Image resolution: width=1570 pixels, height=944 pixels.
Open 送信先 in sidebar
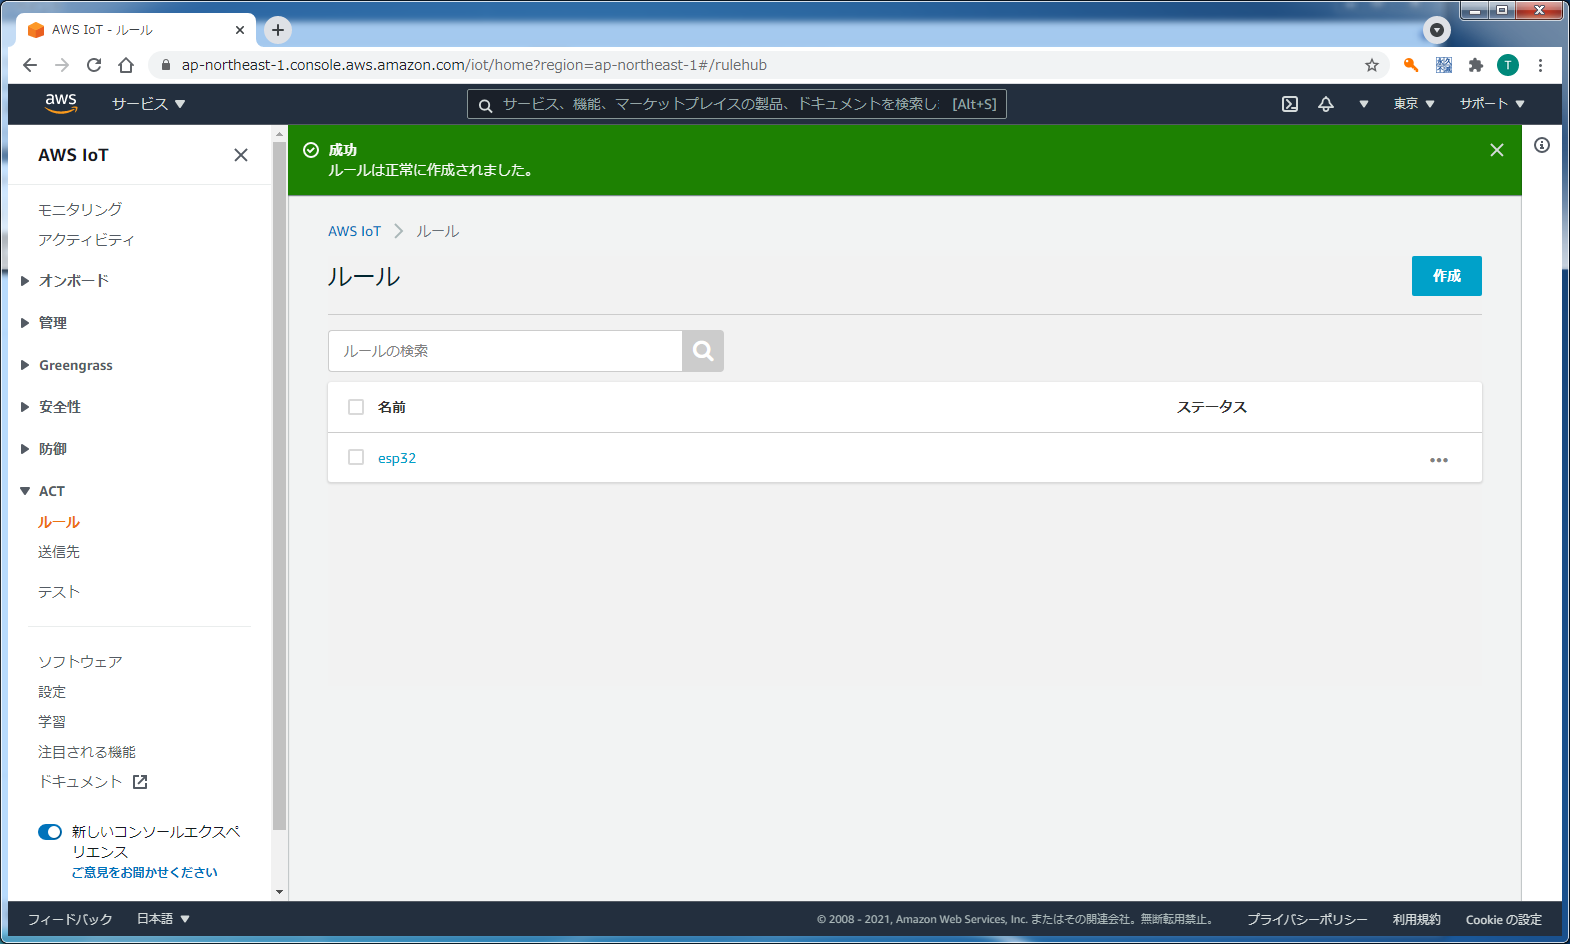click(59, 552)
